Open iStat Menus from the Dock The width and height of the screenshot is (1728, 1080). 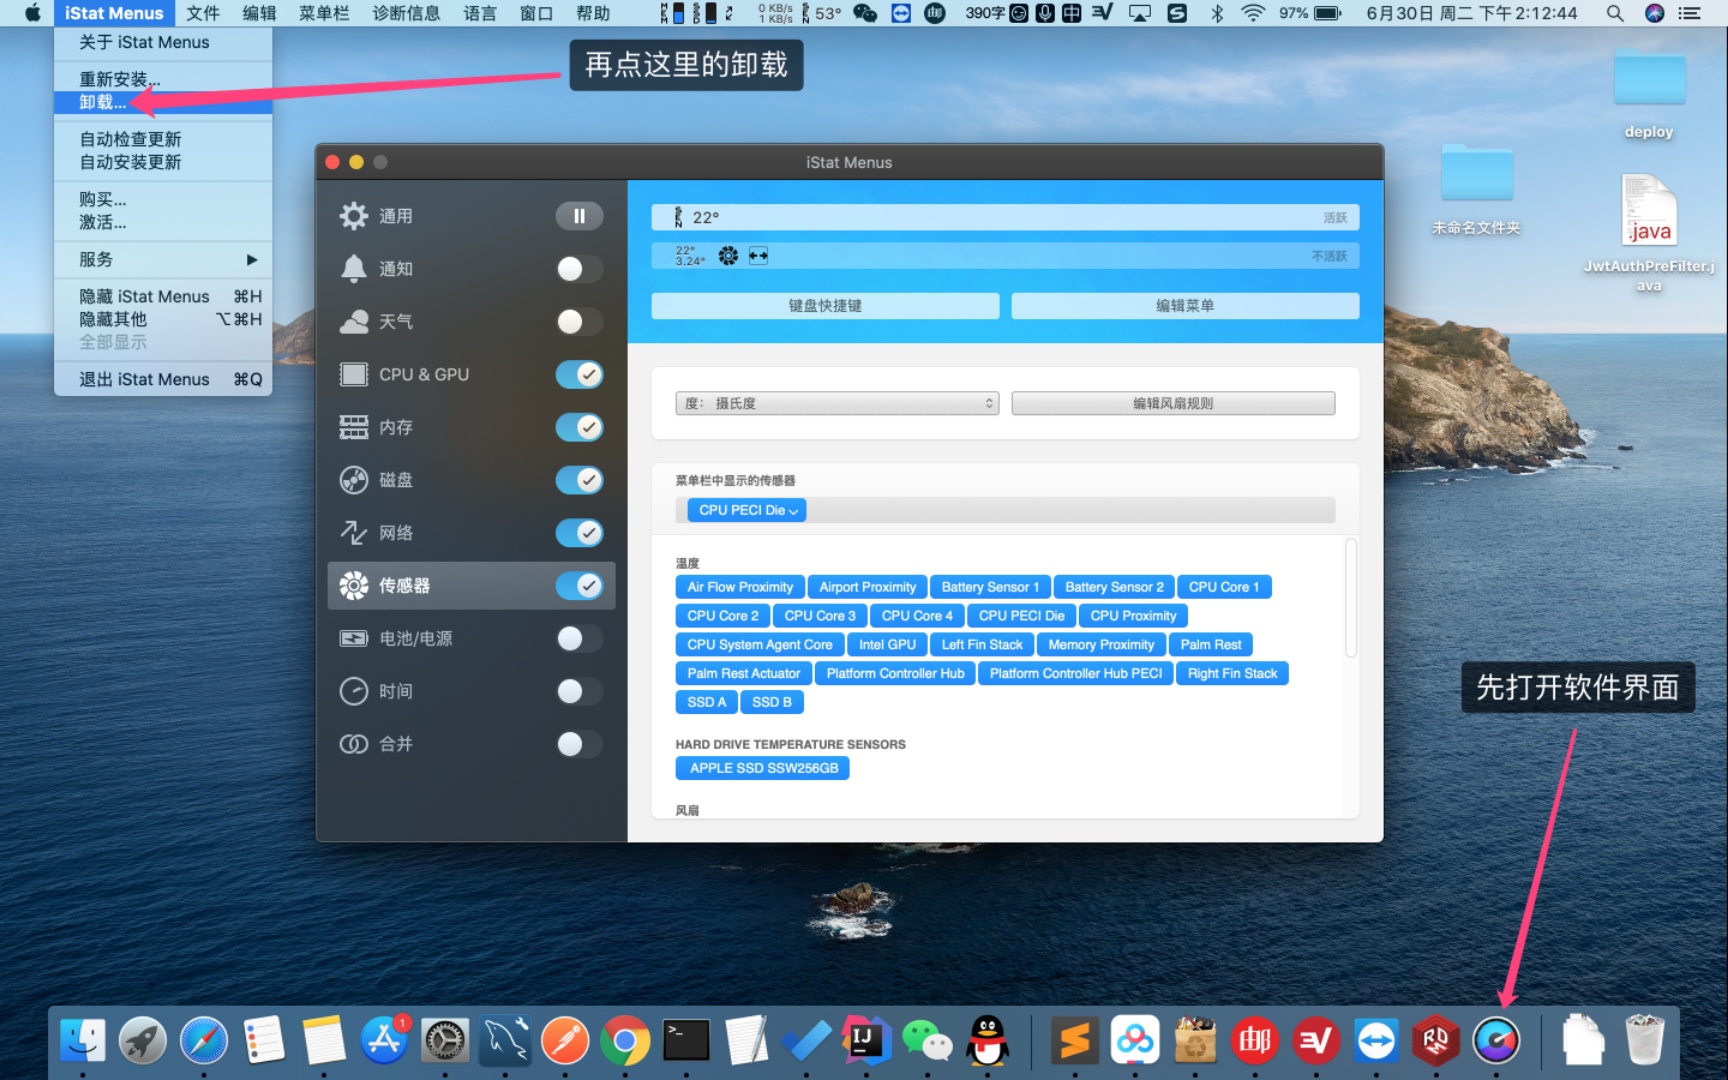1496,1041
